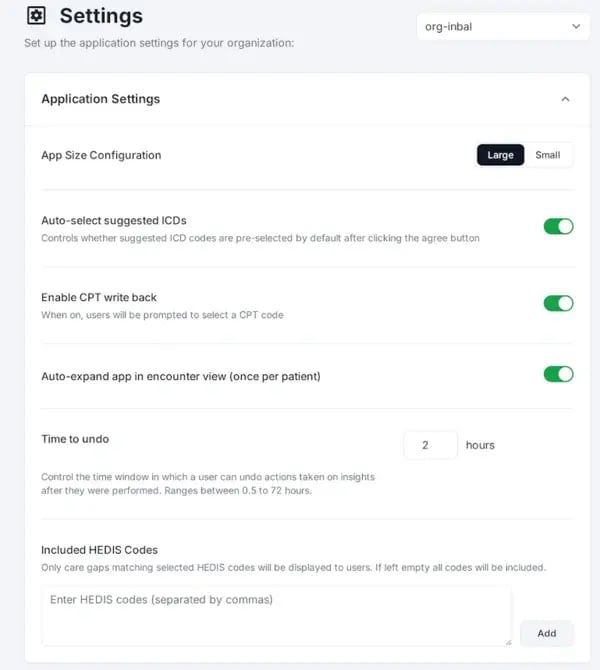Click the Auto-expand app in encounter view label

coord(180,376)
